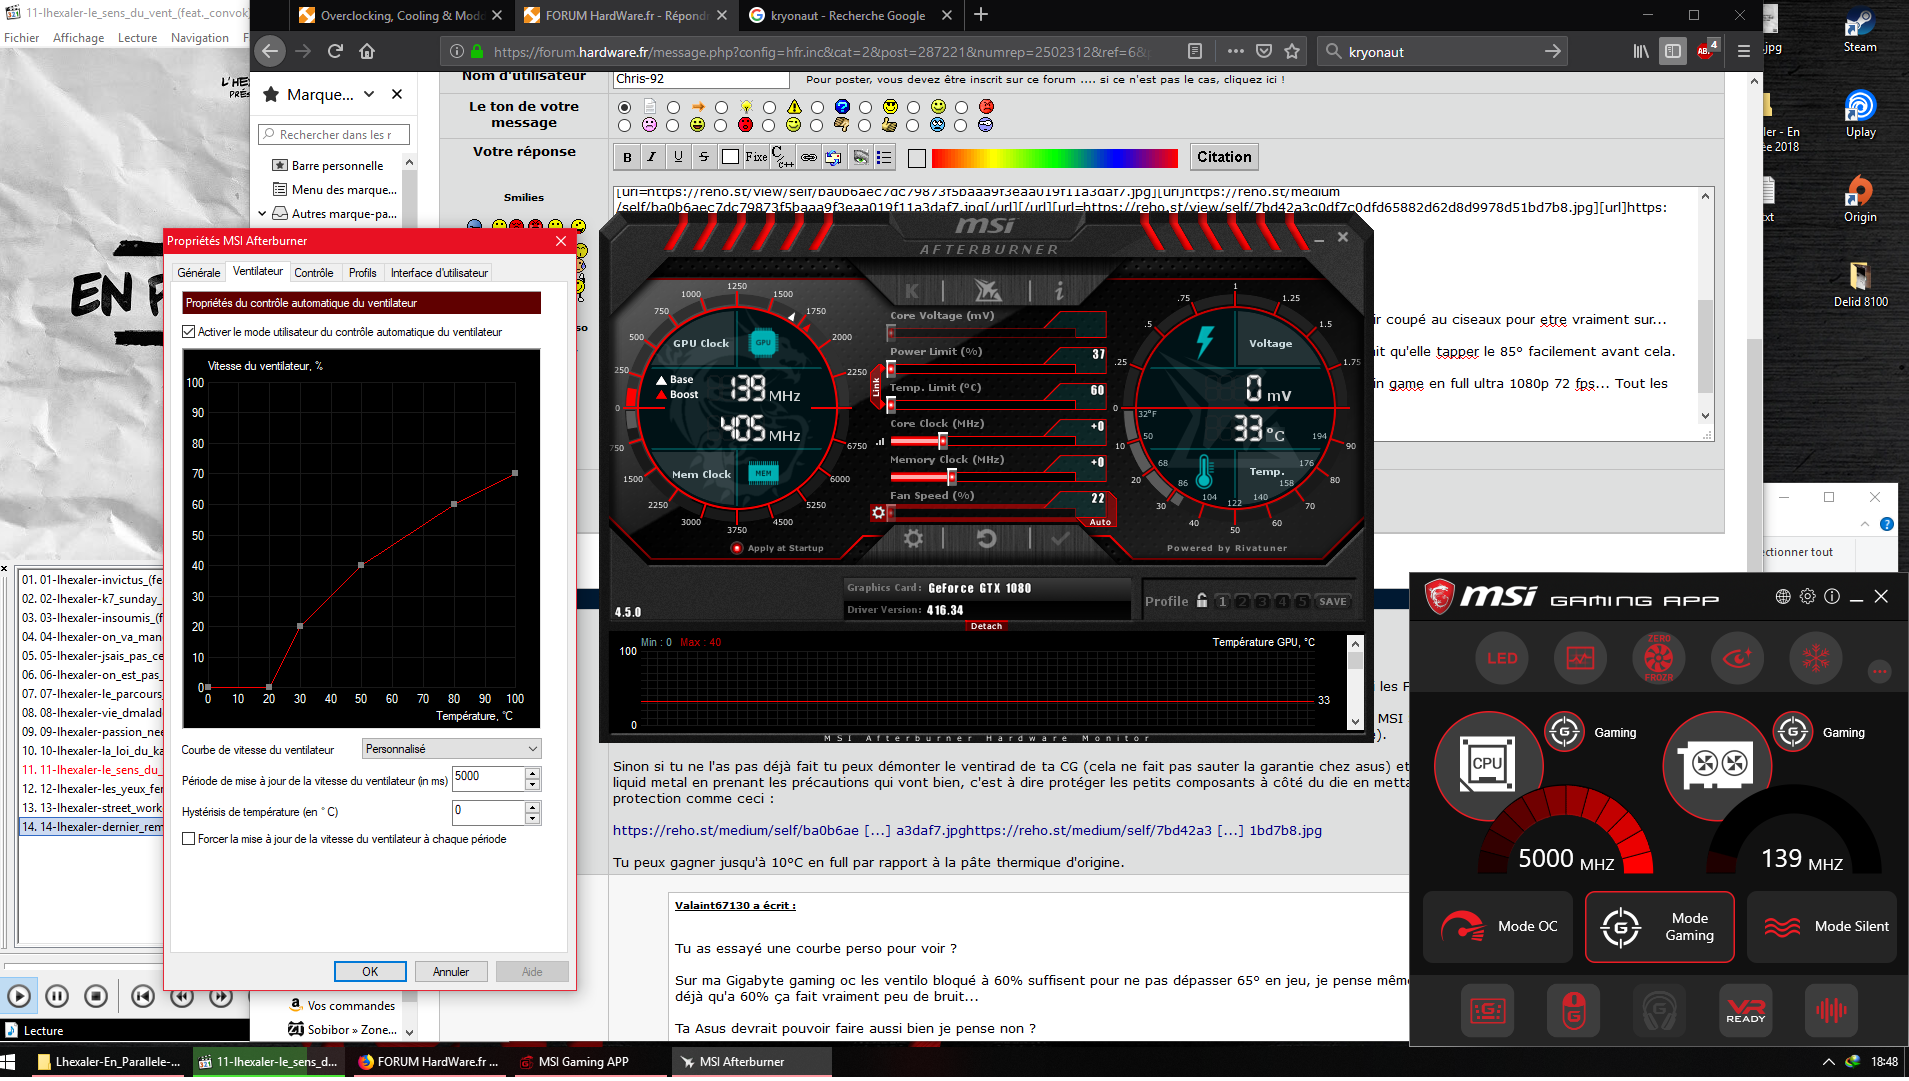The height and width of the screenshot is (1081, 1909).
Task: Check force fan speed update each period
Action: 189,839
